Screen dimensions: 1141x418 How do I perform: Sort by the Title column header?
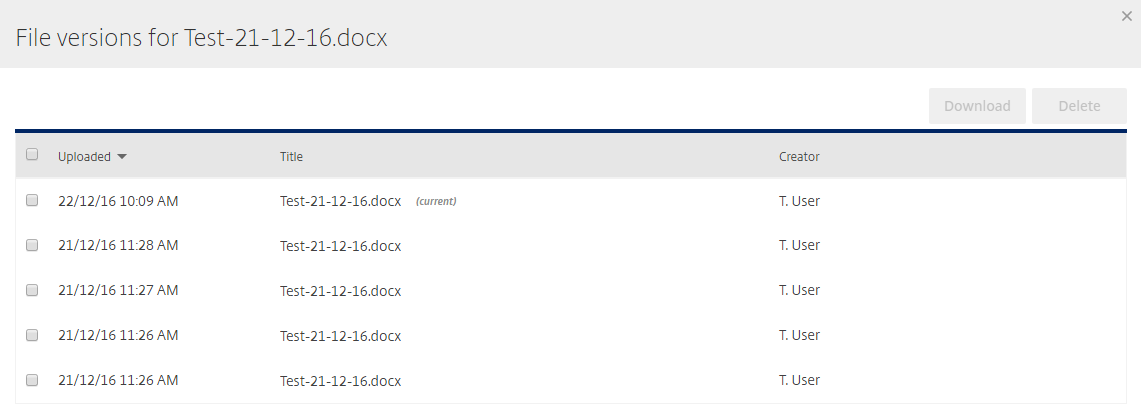291,157
